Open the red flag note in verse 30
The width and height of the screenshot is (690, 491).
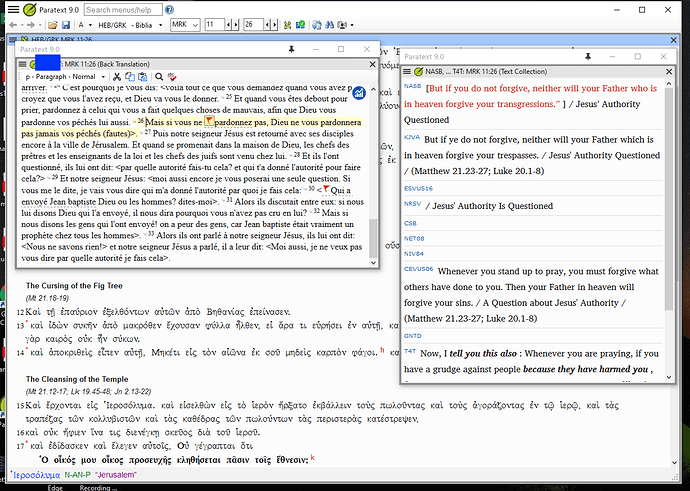click(326, 189)
